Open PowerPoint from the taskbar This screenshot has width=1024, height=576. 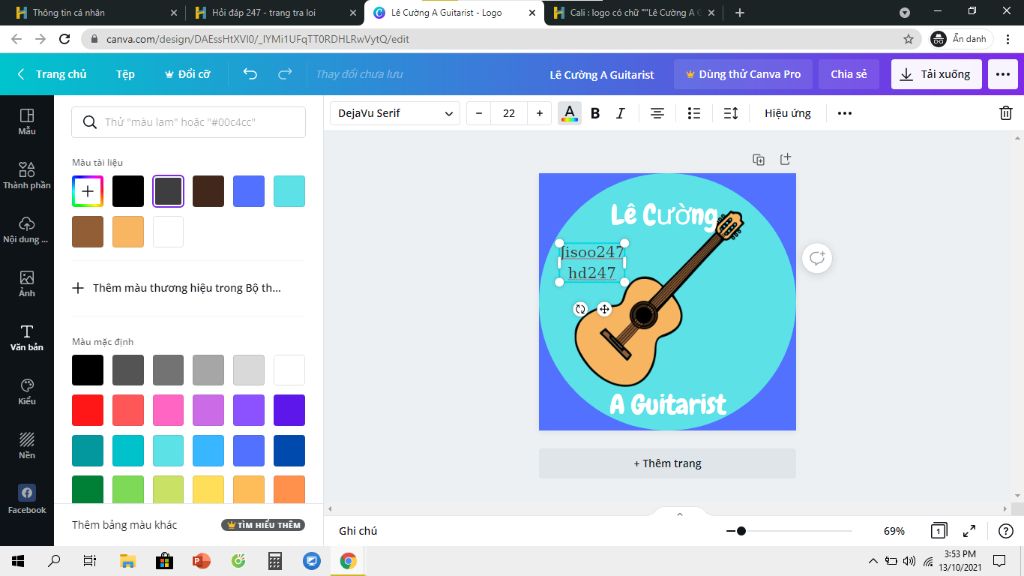coord(201,561)
